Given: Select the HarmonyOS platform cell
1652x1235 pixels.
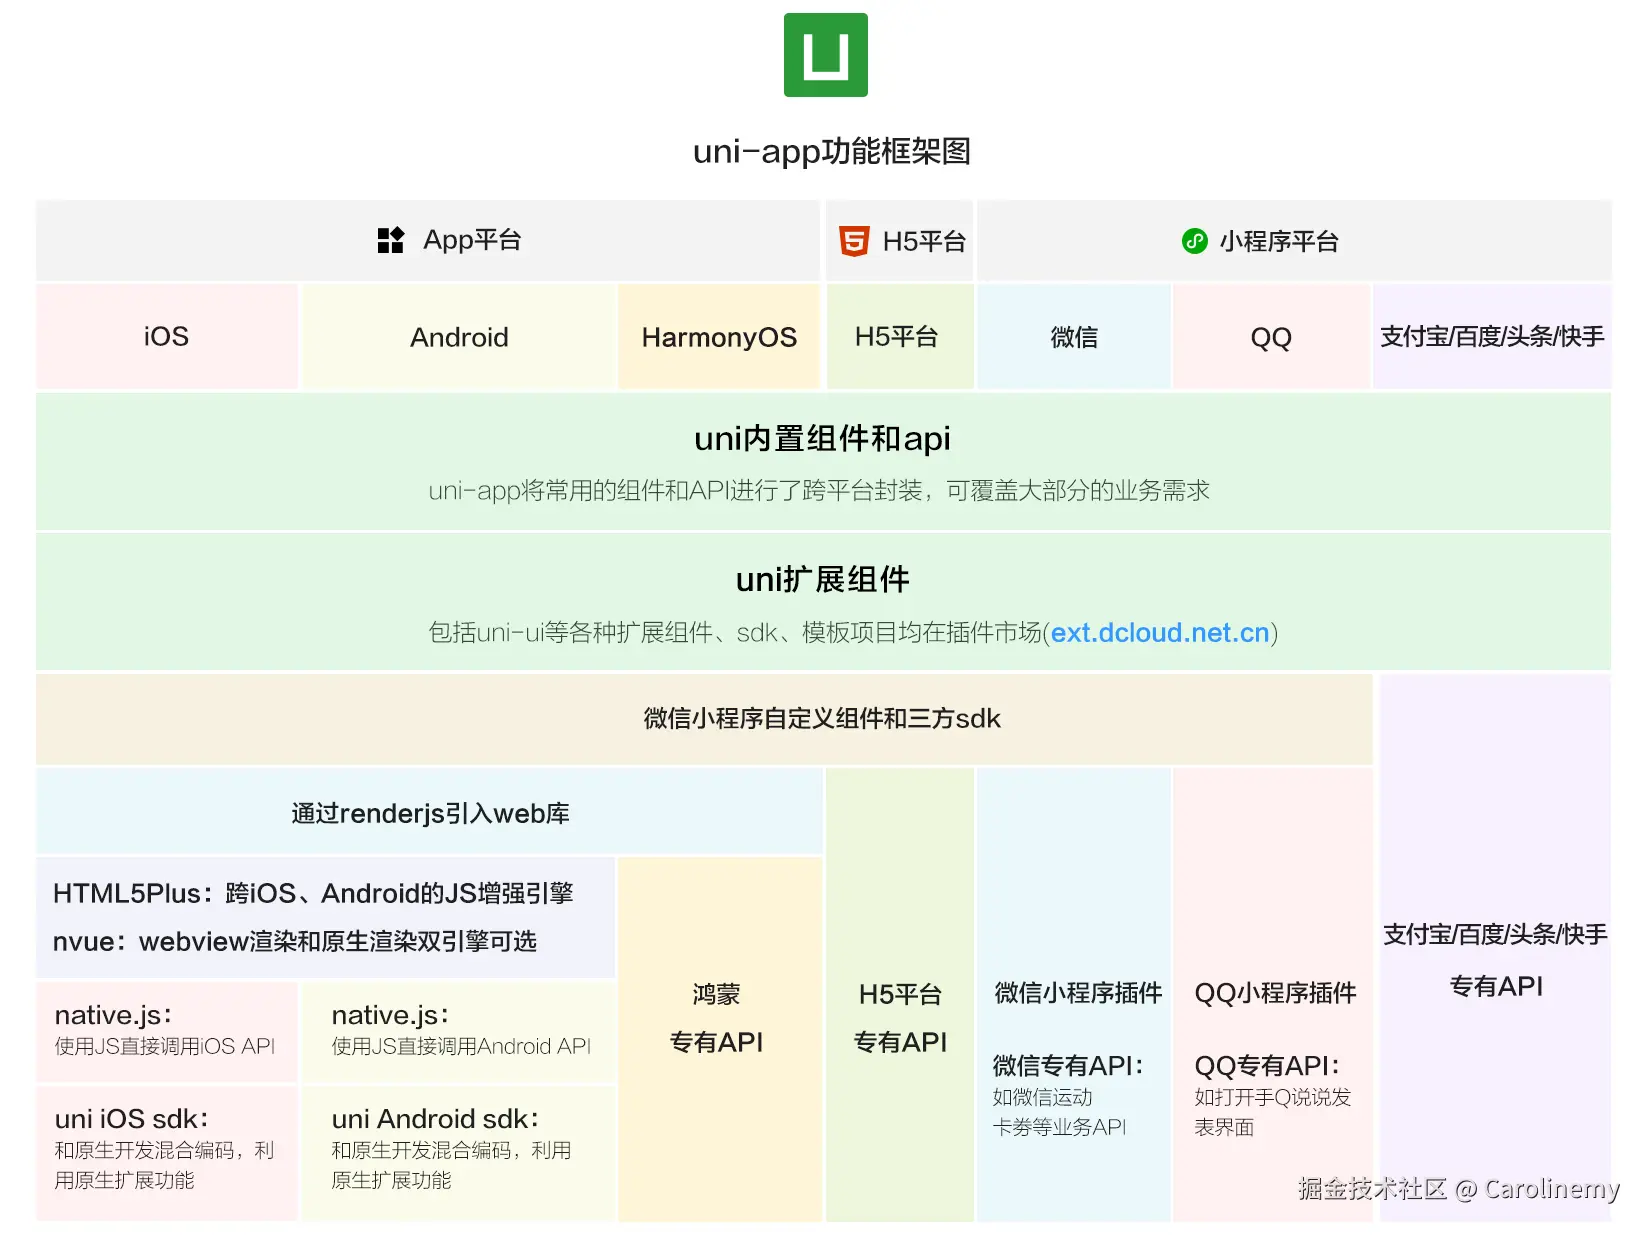Looking at the screenshot, I should coord(719,336).
